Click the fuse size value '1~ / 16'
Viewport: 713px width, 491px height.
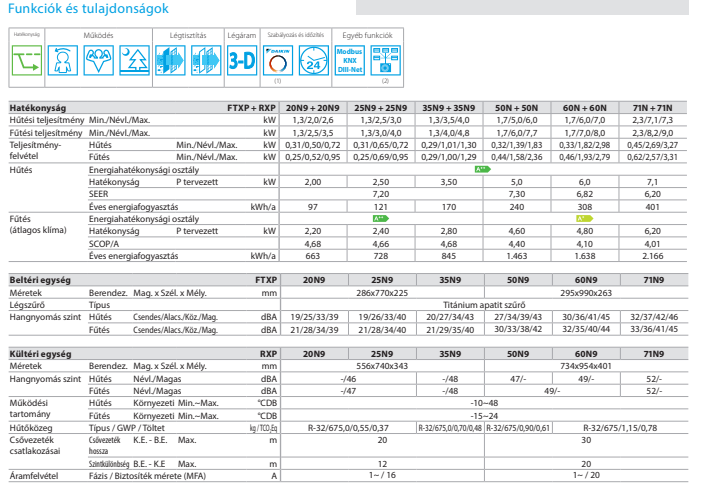point(382,475)
